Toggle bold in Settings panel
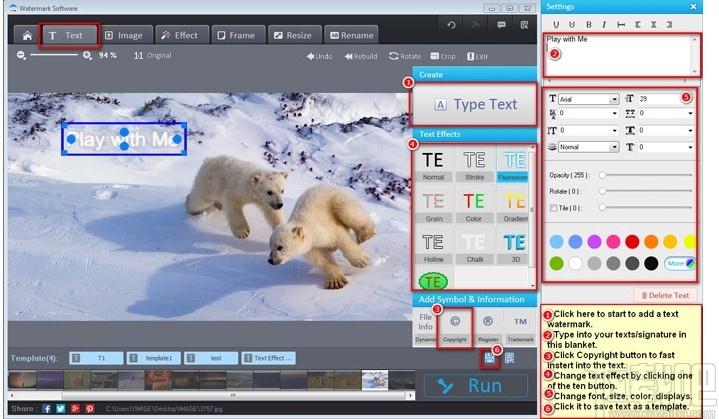The height and width of the screenshot is (419, 719). tap(588, 24)
